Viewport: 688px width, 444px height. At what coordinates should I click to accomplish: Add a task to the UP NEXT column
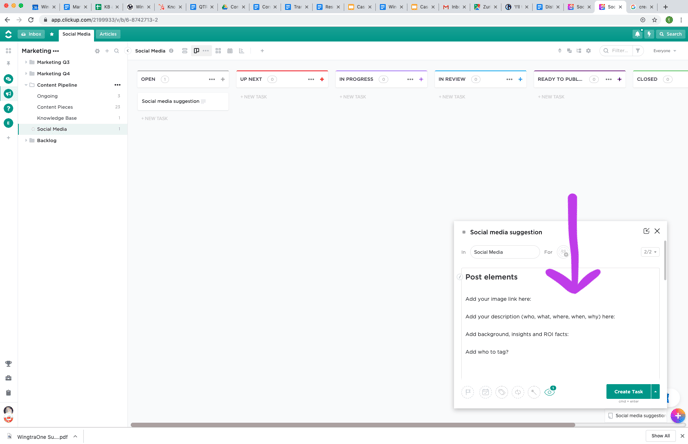pos(322,79)
